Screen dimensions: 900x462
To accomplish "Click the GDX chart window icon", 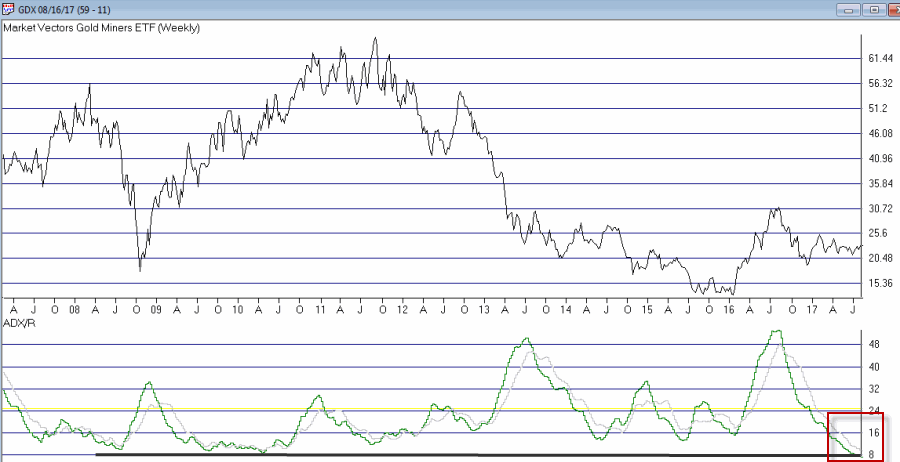I will point(9,10).
